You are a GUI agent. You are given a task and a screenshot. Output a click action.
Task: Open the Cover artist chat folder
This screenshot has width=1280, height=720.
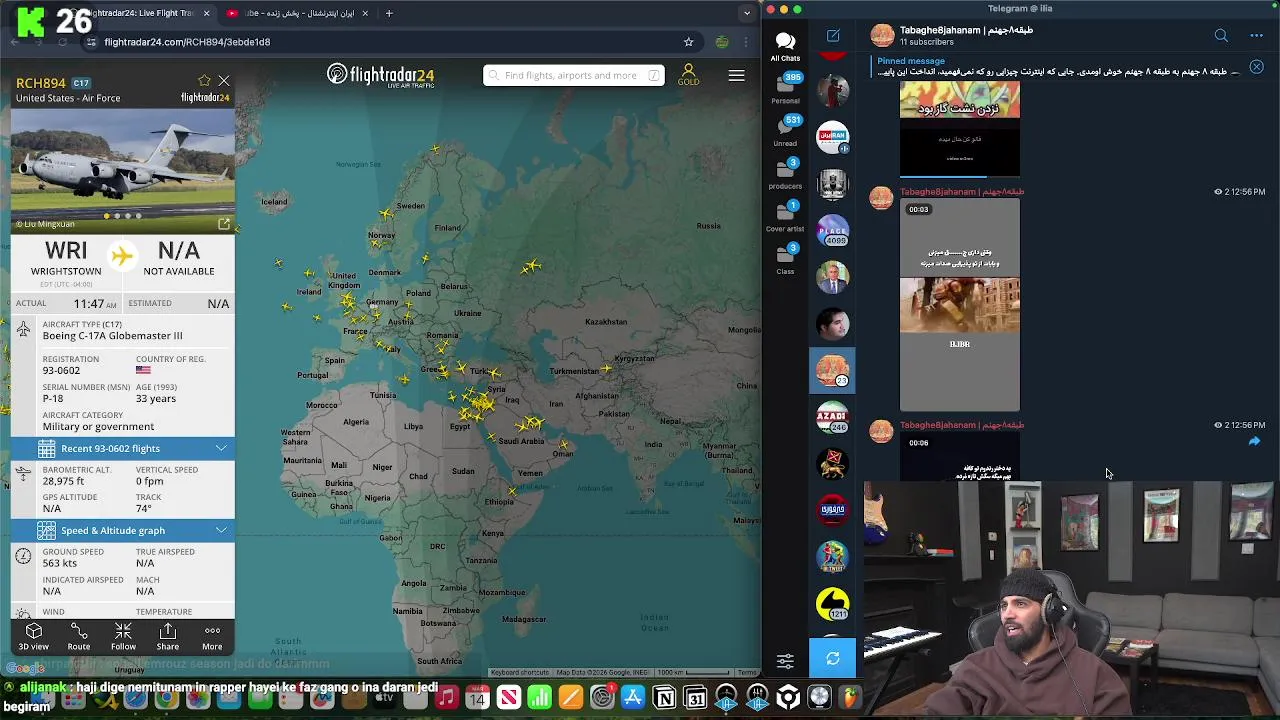coord(785,217)
